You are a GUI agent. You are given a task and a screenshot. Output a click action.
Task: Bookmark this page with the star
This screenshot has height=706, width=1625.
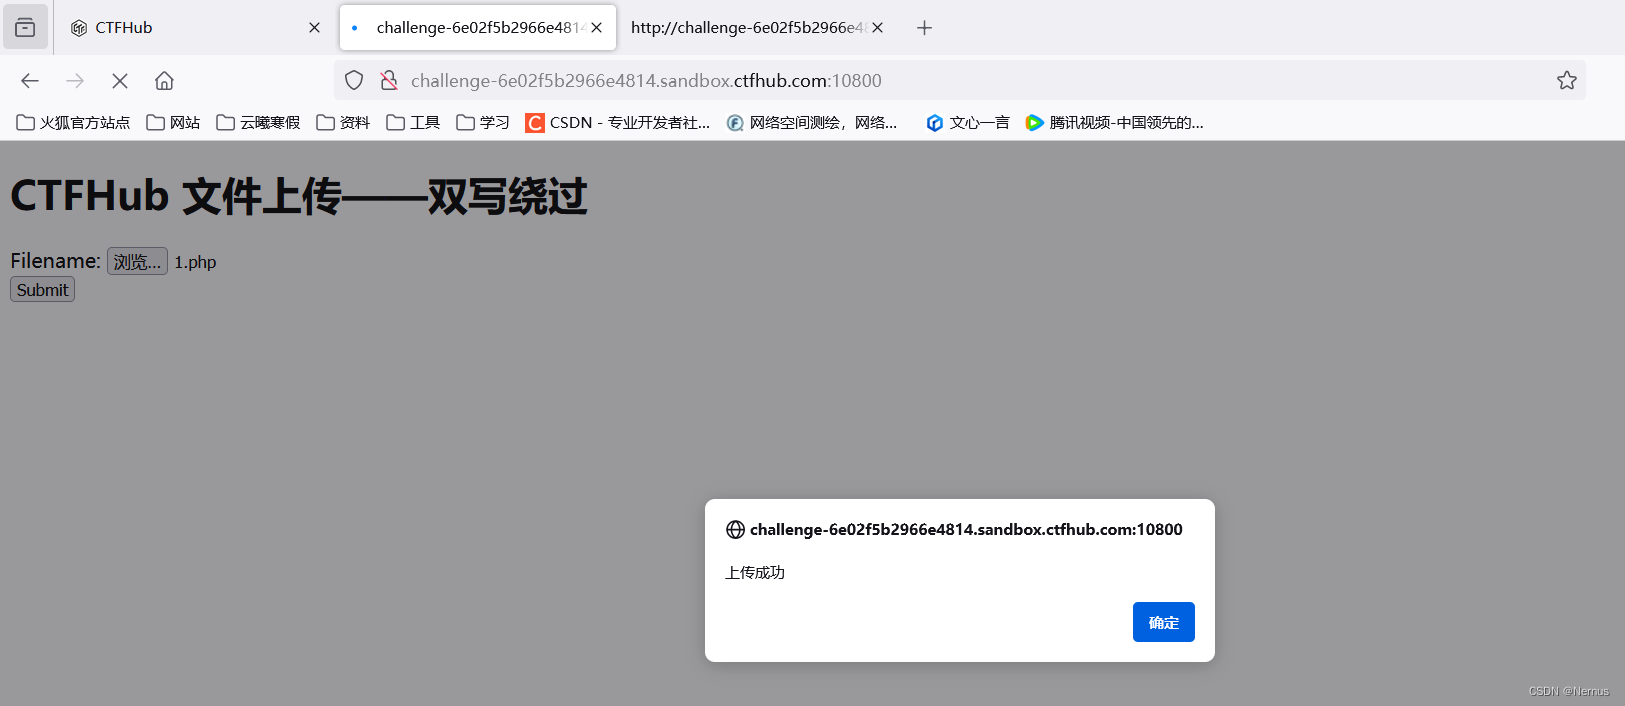pyautogui.click(x=1566, y=81)
